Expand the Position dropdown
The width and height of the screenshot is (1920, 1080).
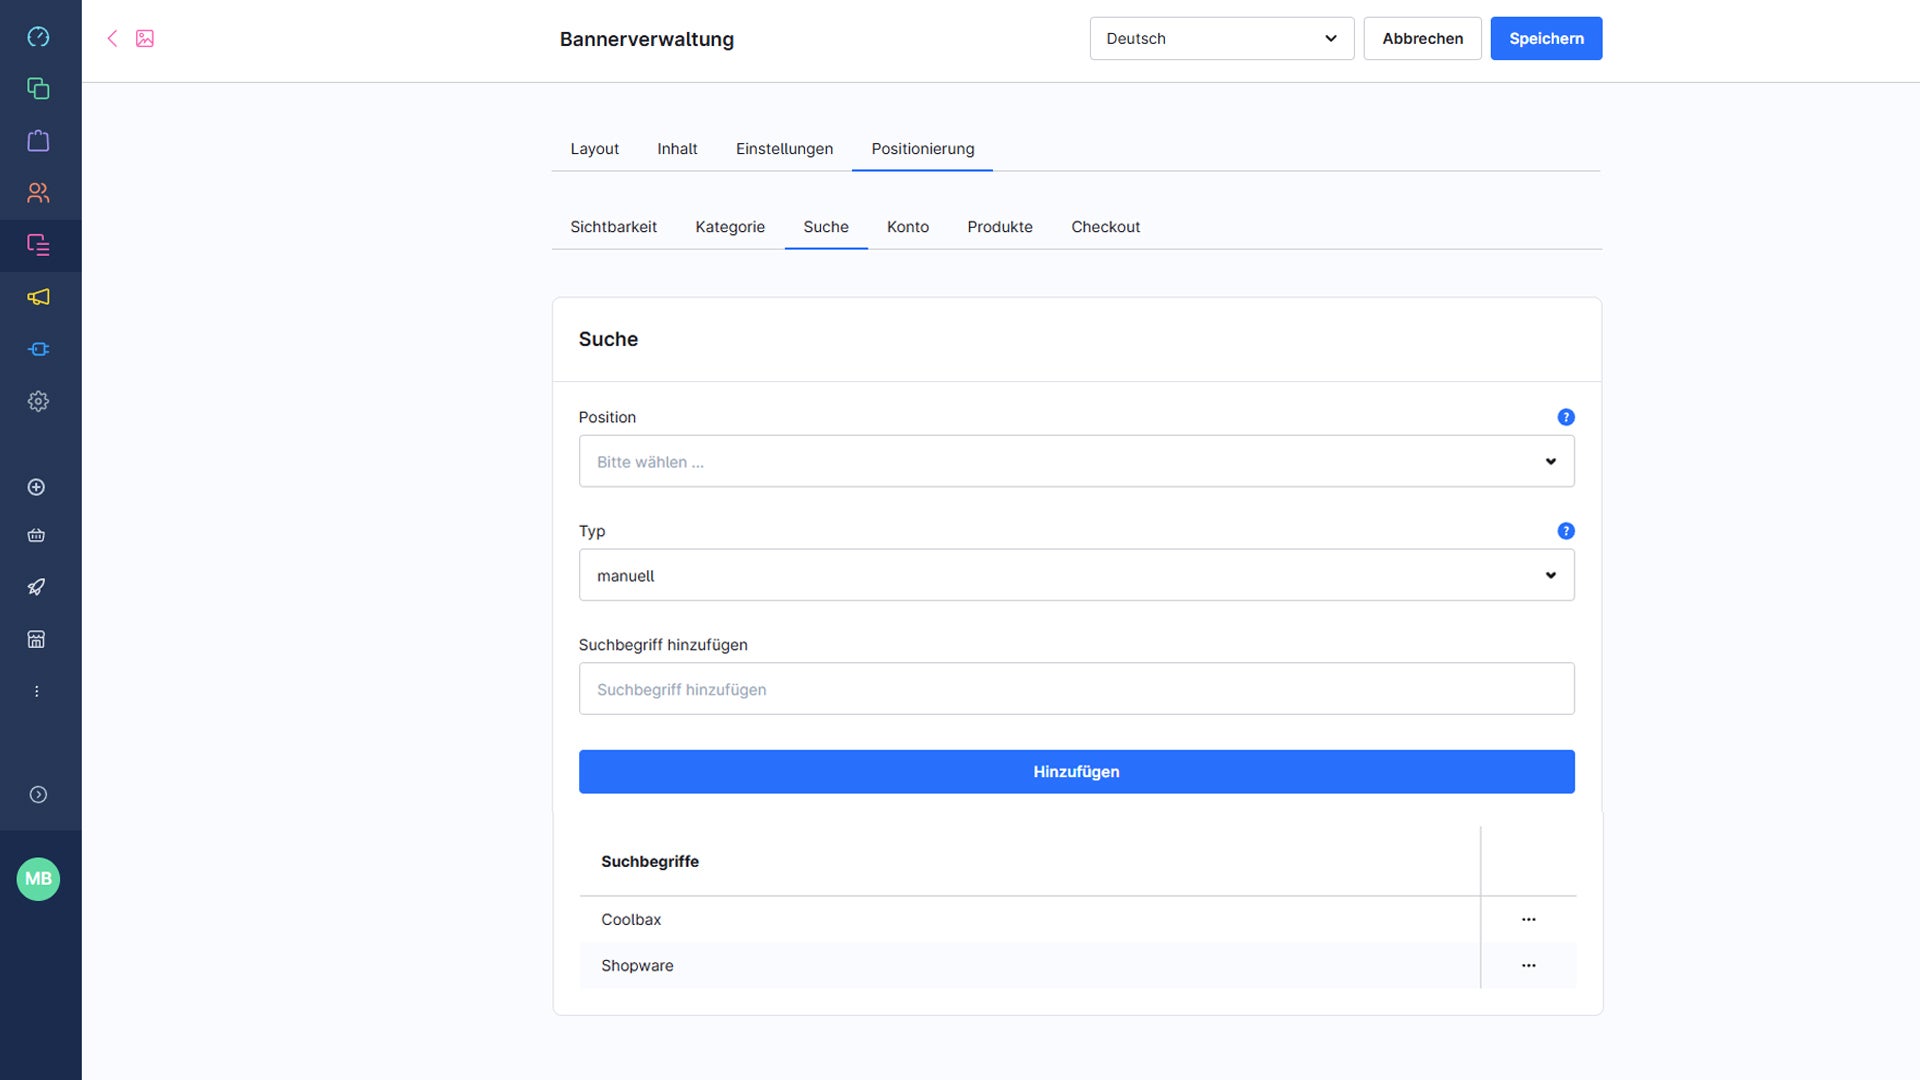(x=1076, y=461)
